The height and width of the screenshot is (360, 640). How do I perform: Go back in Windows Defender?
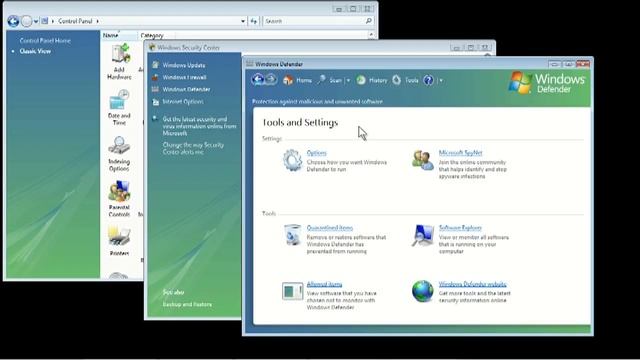coord(258,79)
